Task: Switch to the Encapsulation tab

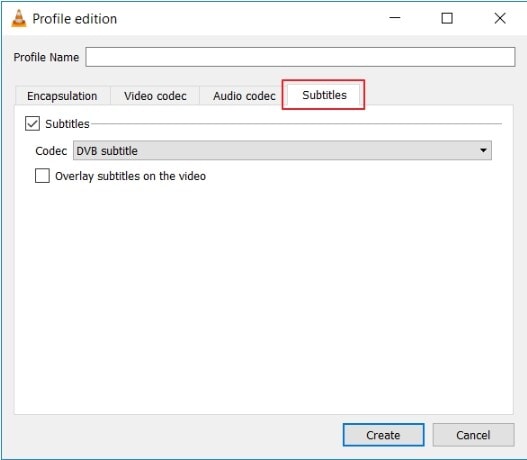Action: [63, 96]
